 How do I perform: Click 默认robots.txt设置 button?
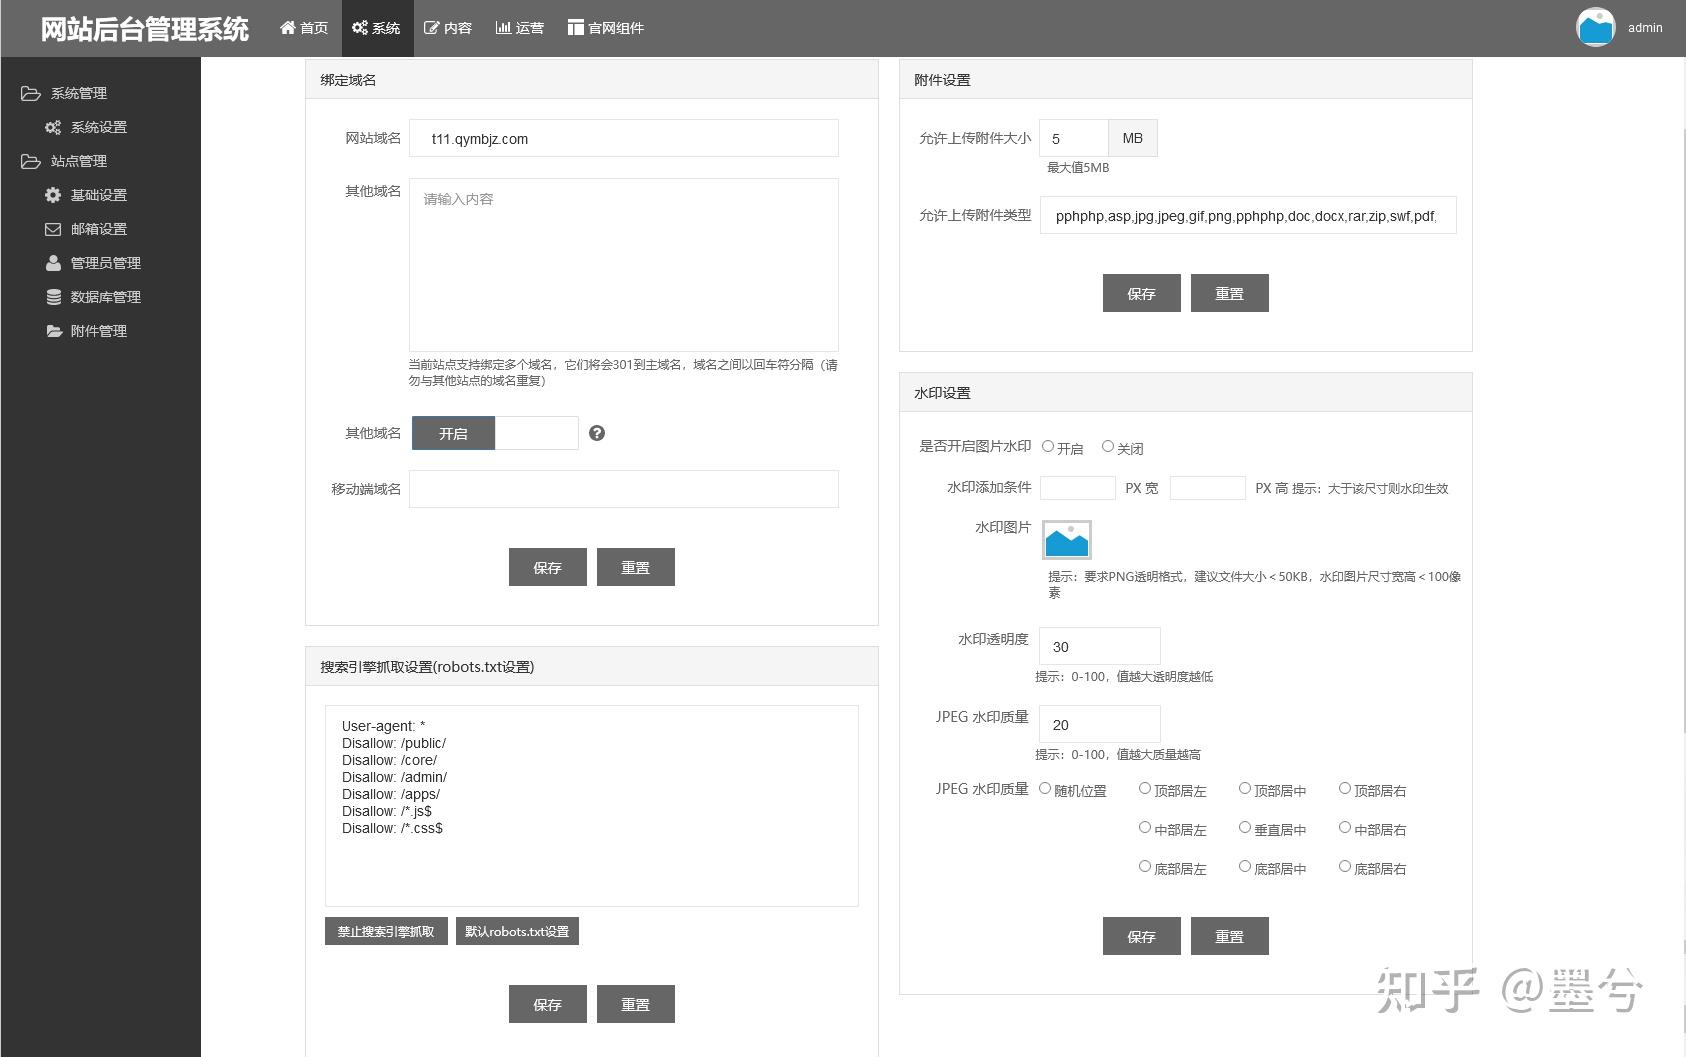coord(517,931)
